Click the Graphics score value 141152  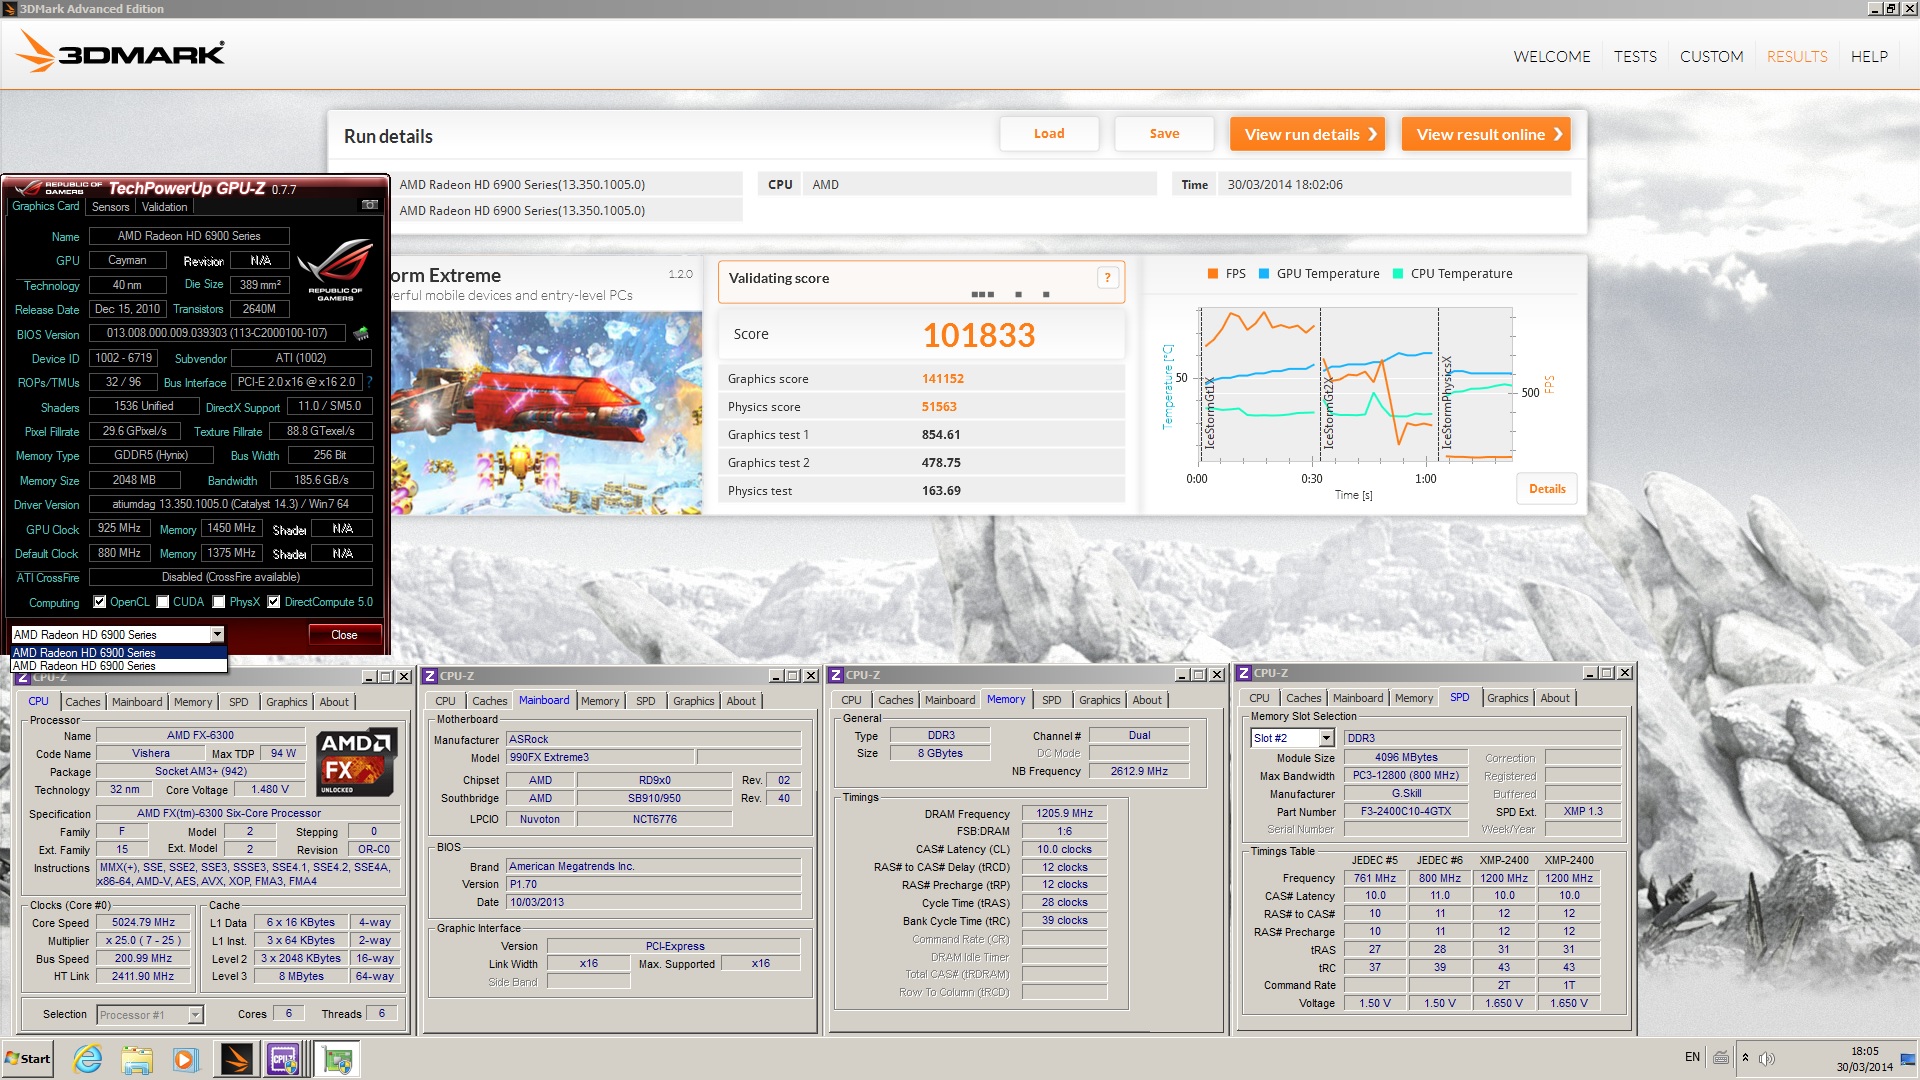click(943, 379)
